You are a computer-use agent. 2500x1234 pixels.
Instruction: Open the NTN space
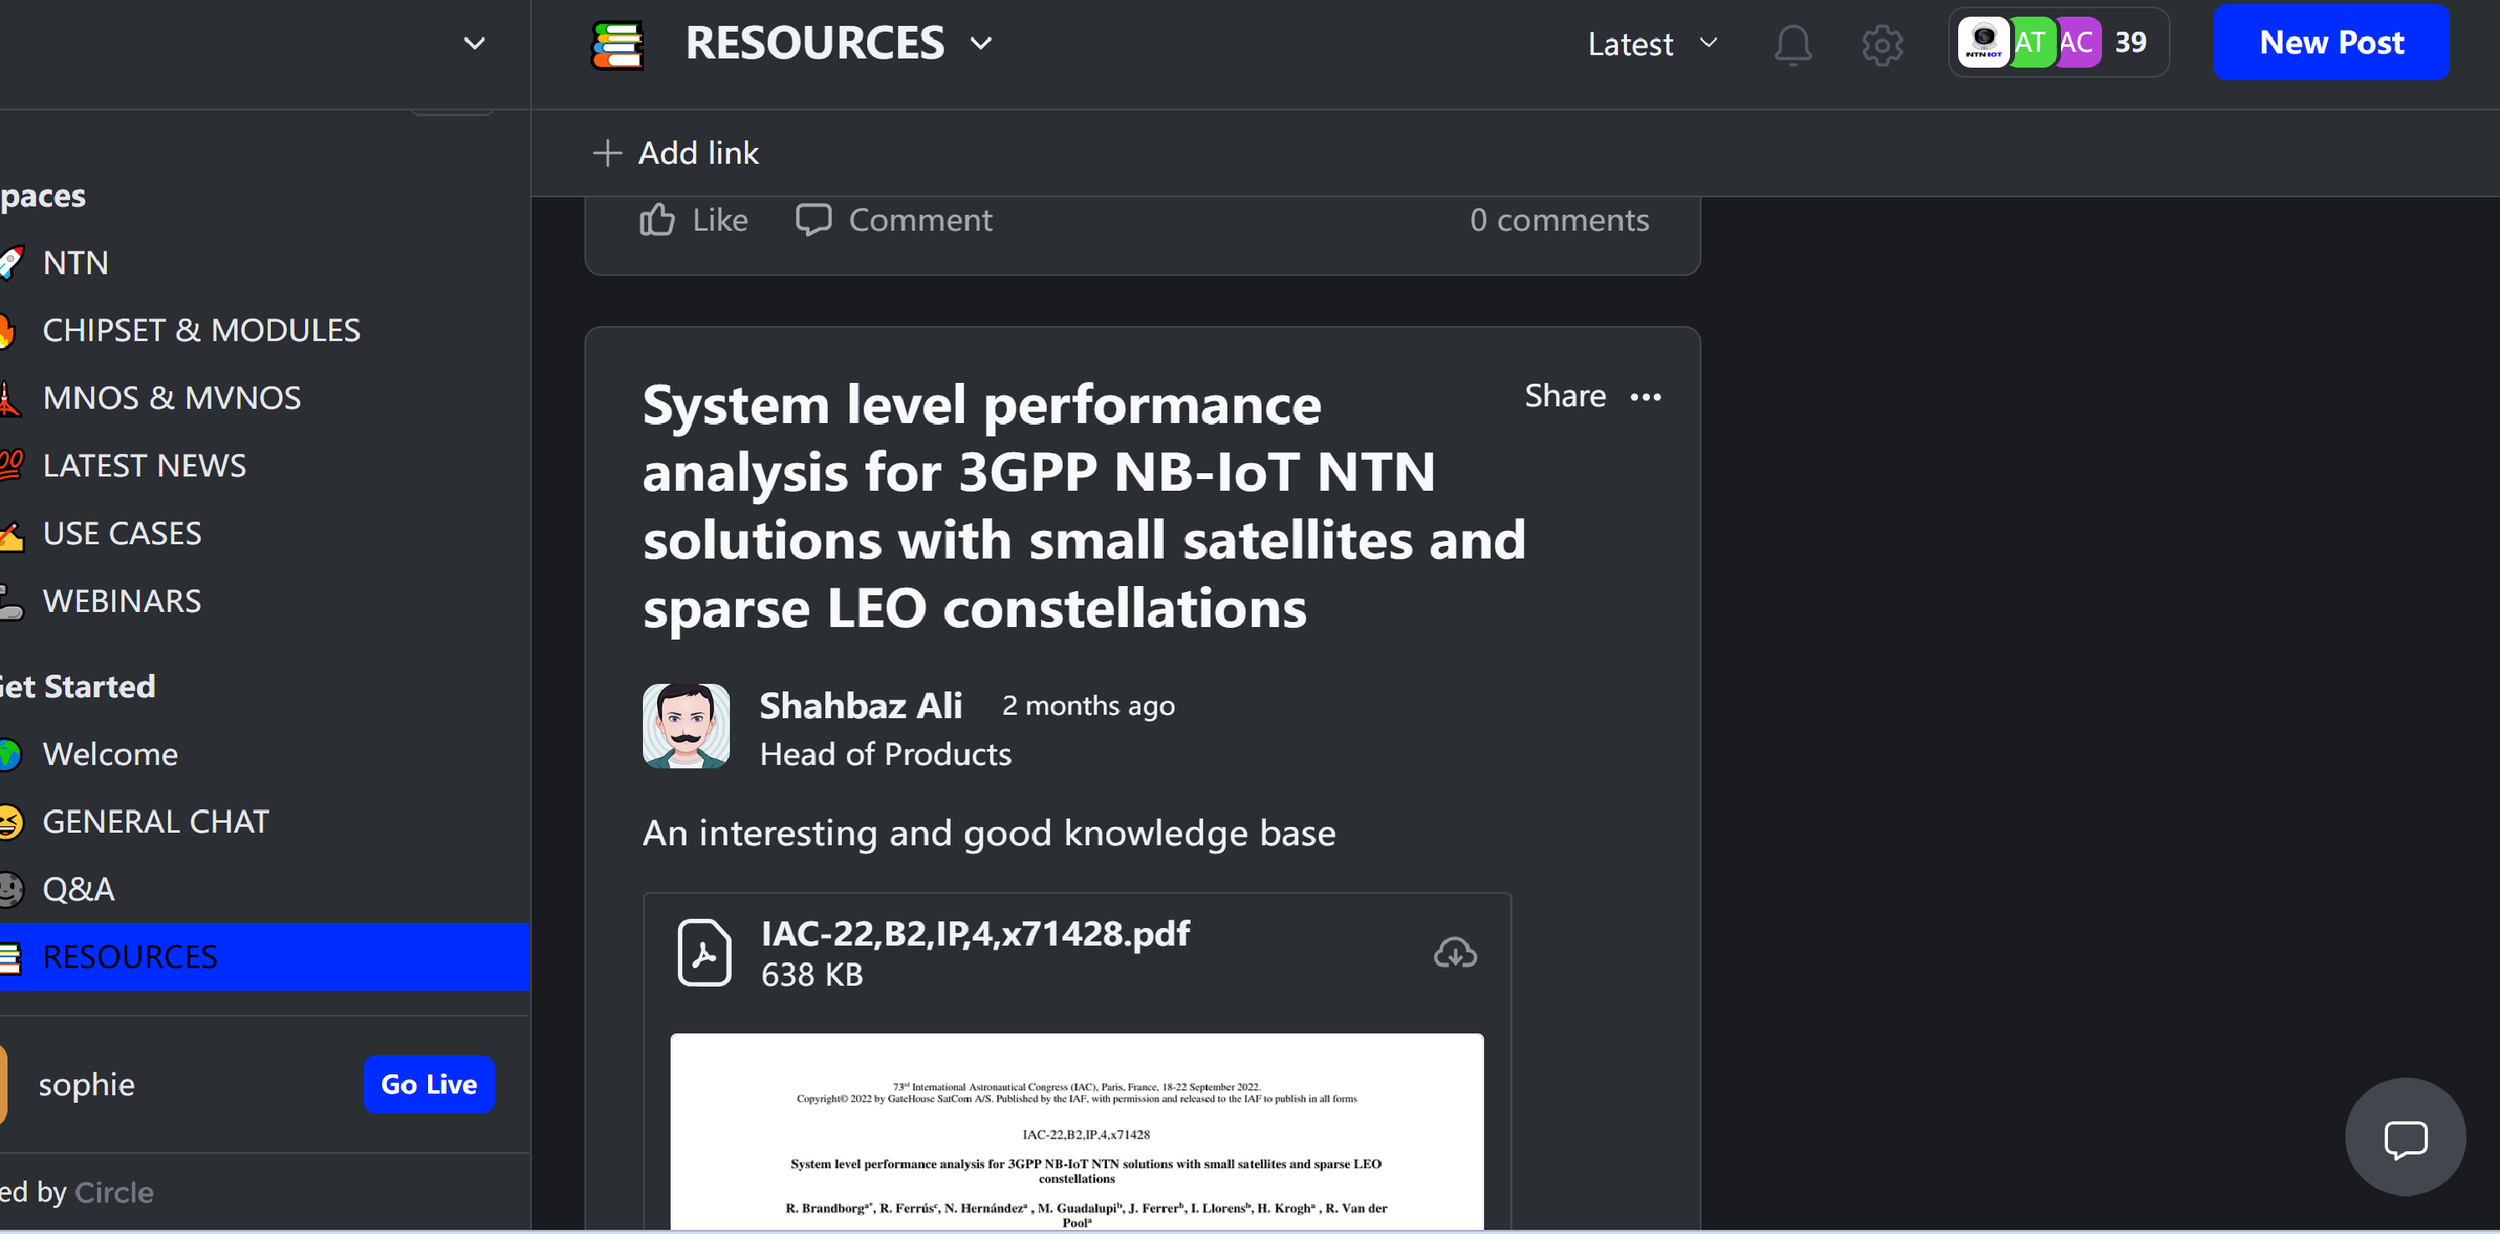(x=76, y=263)
